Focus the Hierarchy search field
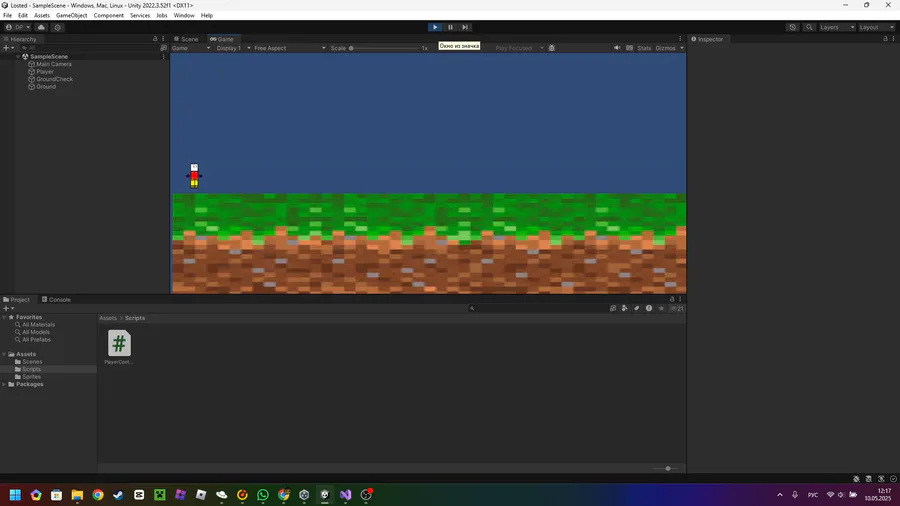 point(89,48)
